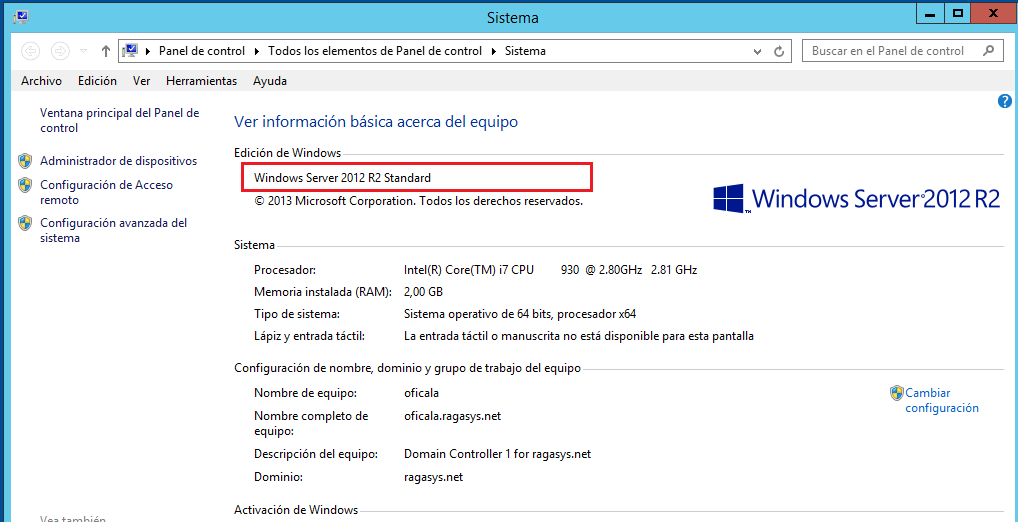Expand the address bar history dropdown

[757, 51]
